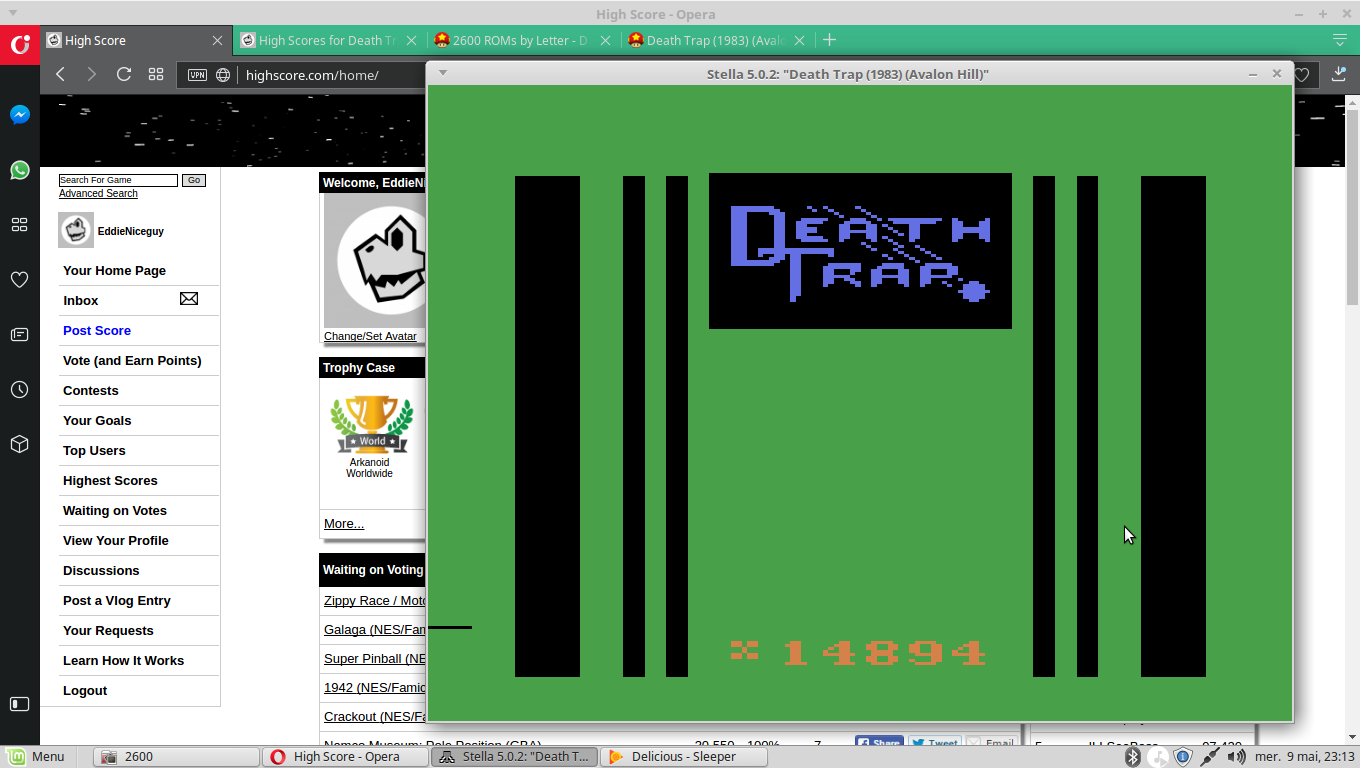Open the Post Score page
Viewport: 1360px width, 768px height.
[x=97, y=330]
